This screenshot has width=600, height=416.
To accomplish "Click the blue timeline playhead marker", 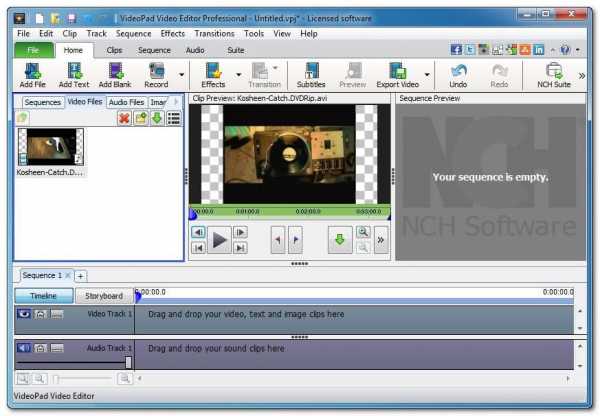I will click(x=138, y=295).
